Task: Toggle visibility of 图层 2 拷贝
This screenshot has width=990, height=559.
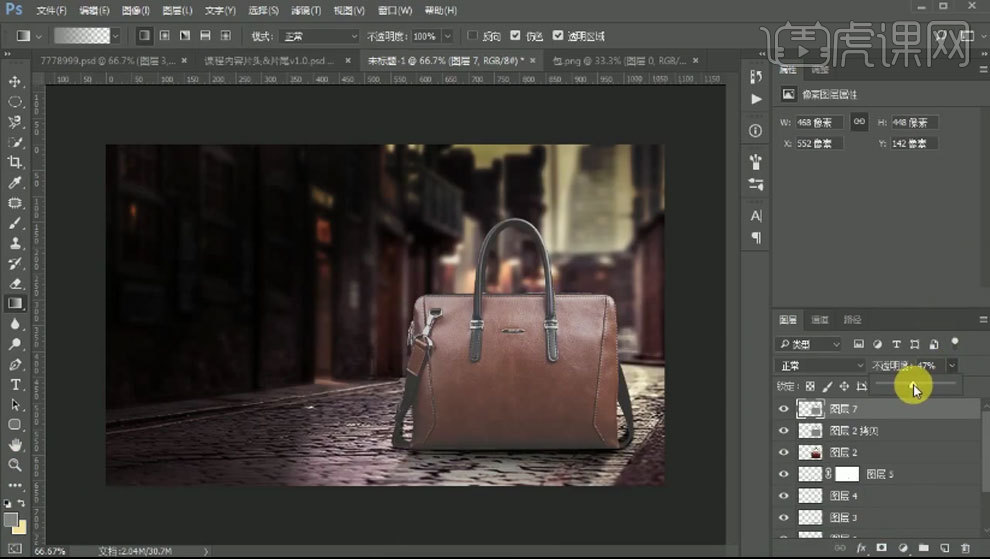Action: (784, 431)
